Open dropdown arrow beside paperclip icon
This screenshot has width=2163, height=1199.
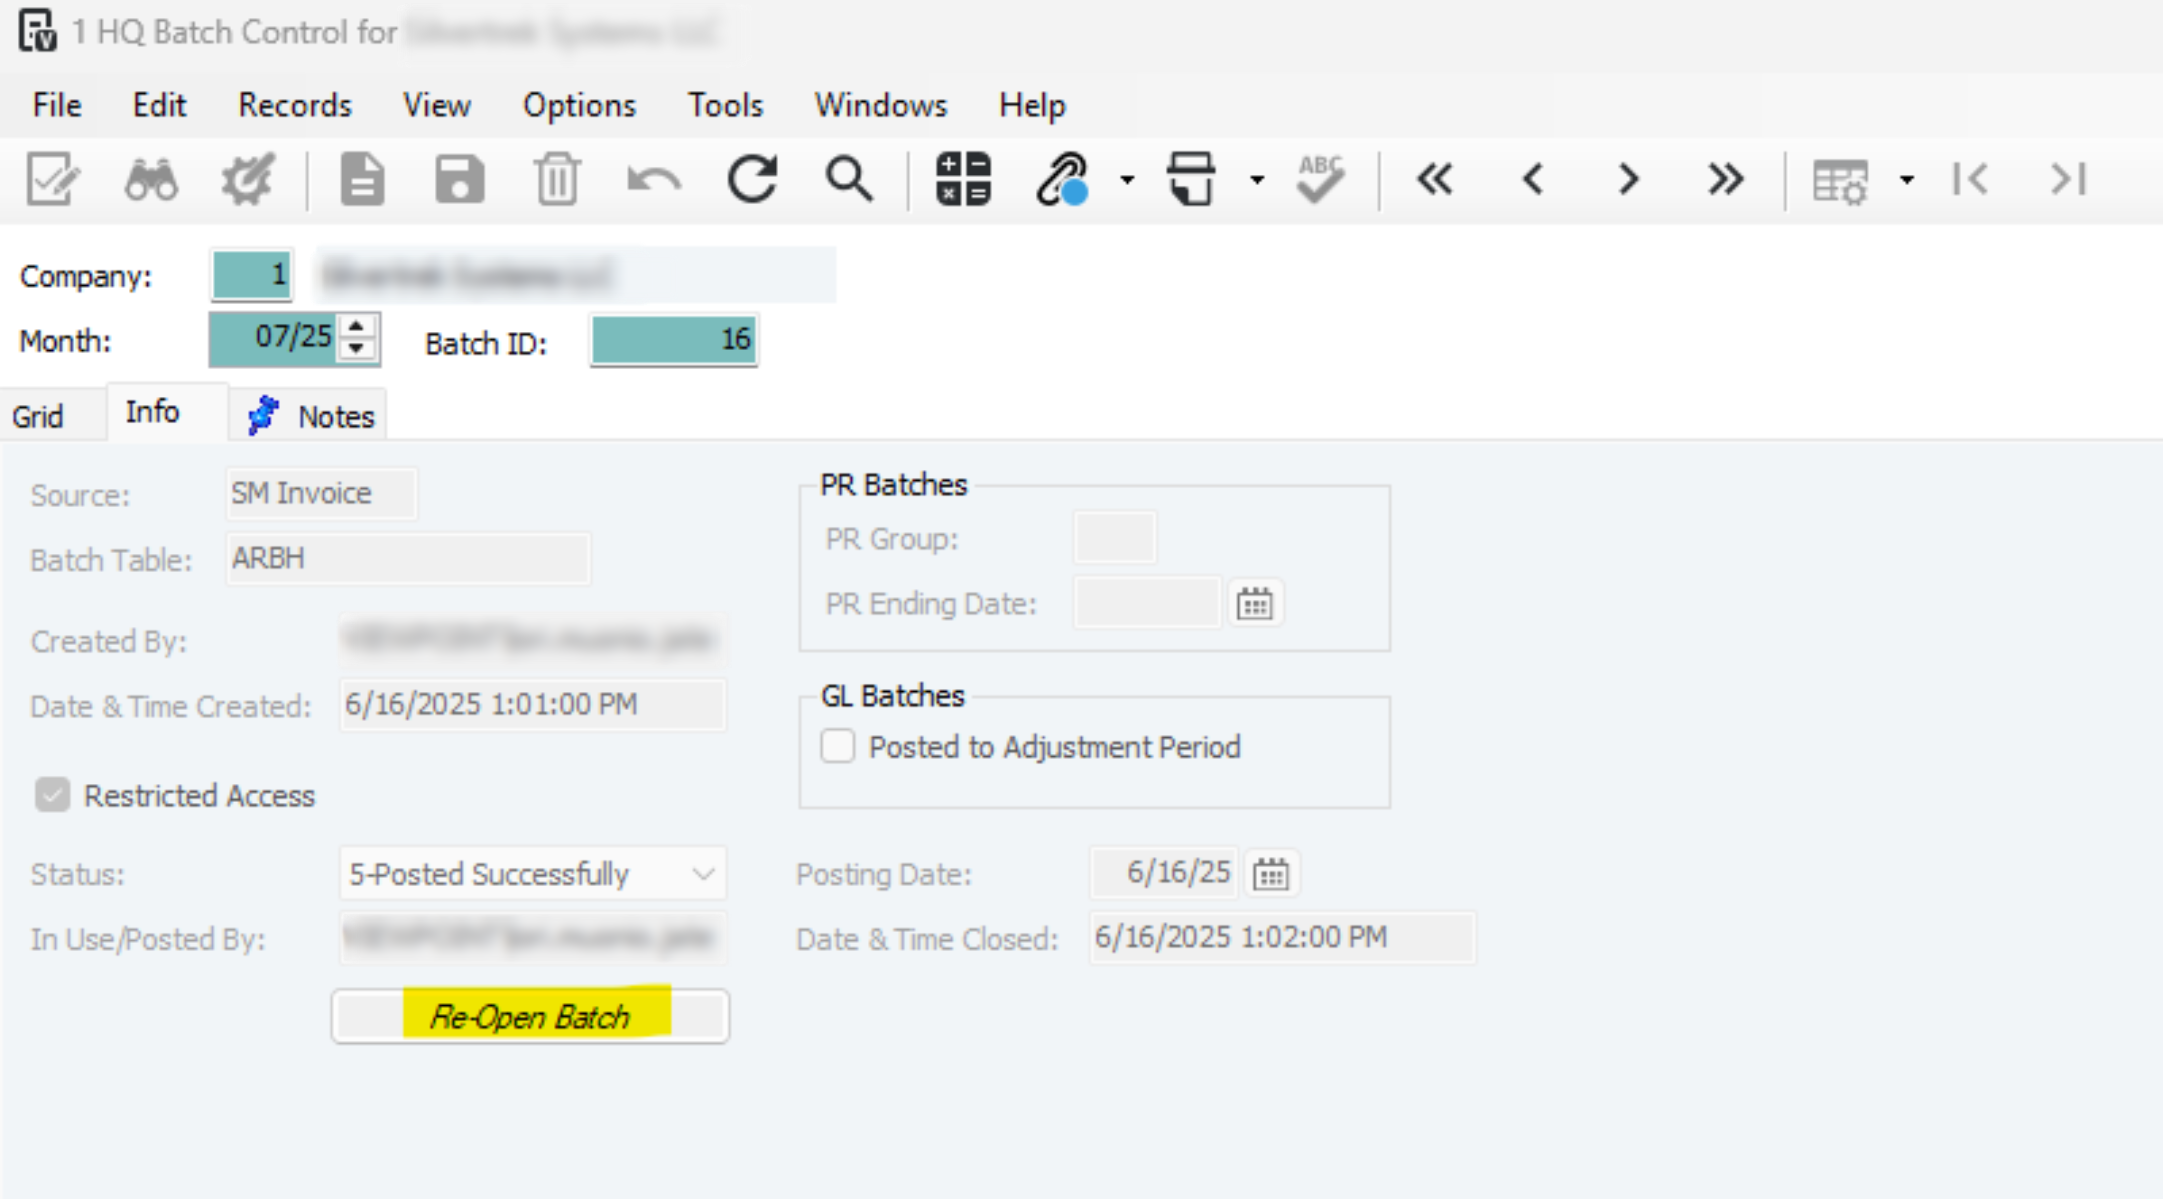(1127, 181)
